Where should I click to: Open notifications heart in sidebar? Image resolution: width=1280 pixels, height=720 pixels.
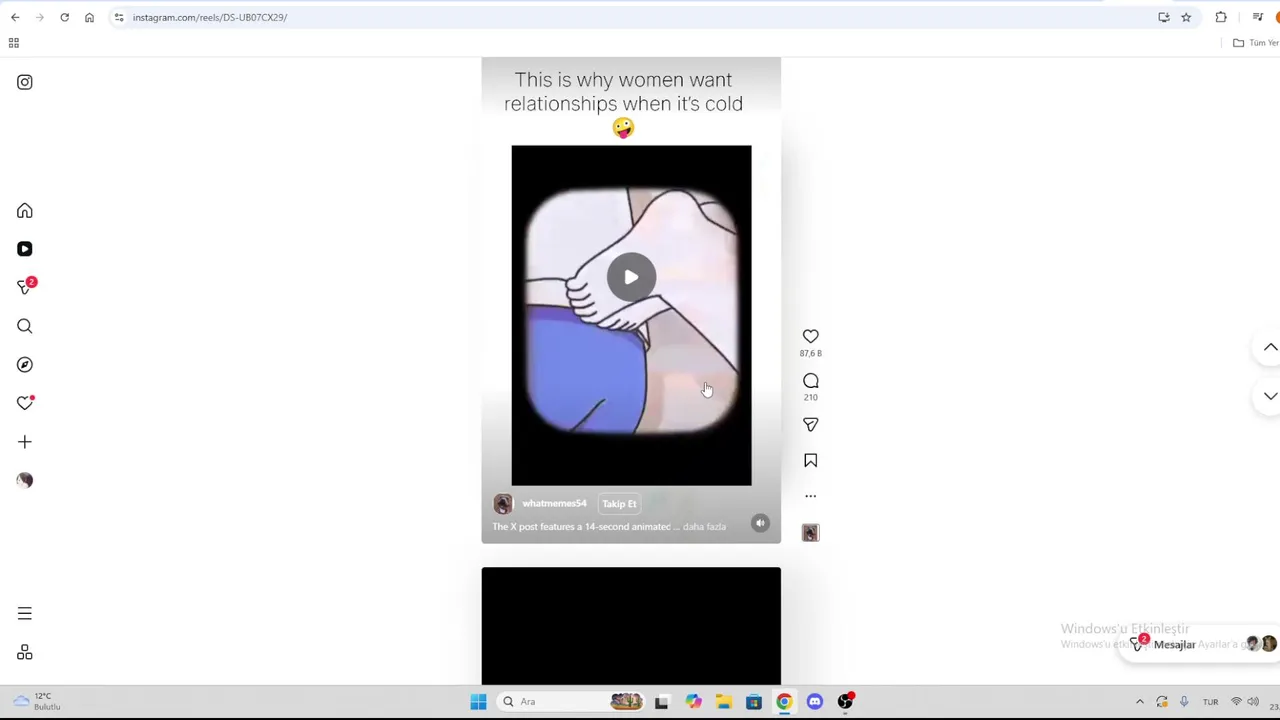pyautogui.click(x=25, y=403)
